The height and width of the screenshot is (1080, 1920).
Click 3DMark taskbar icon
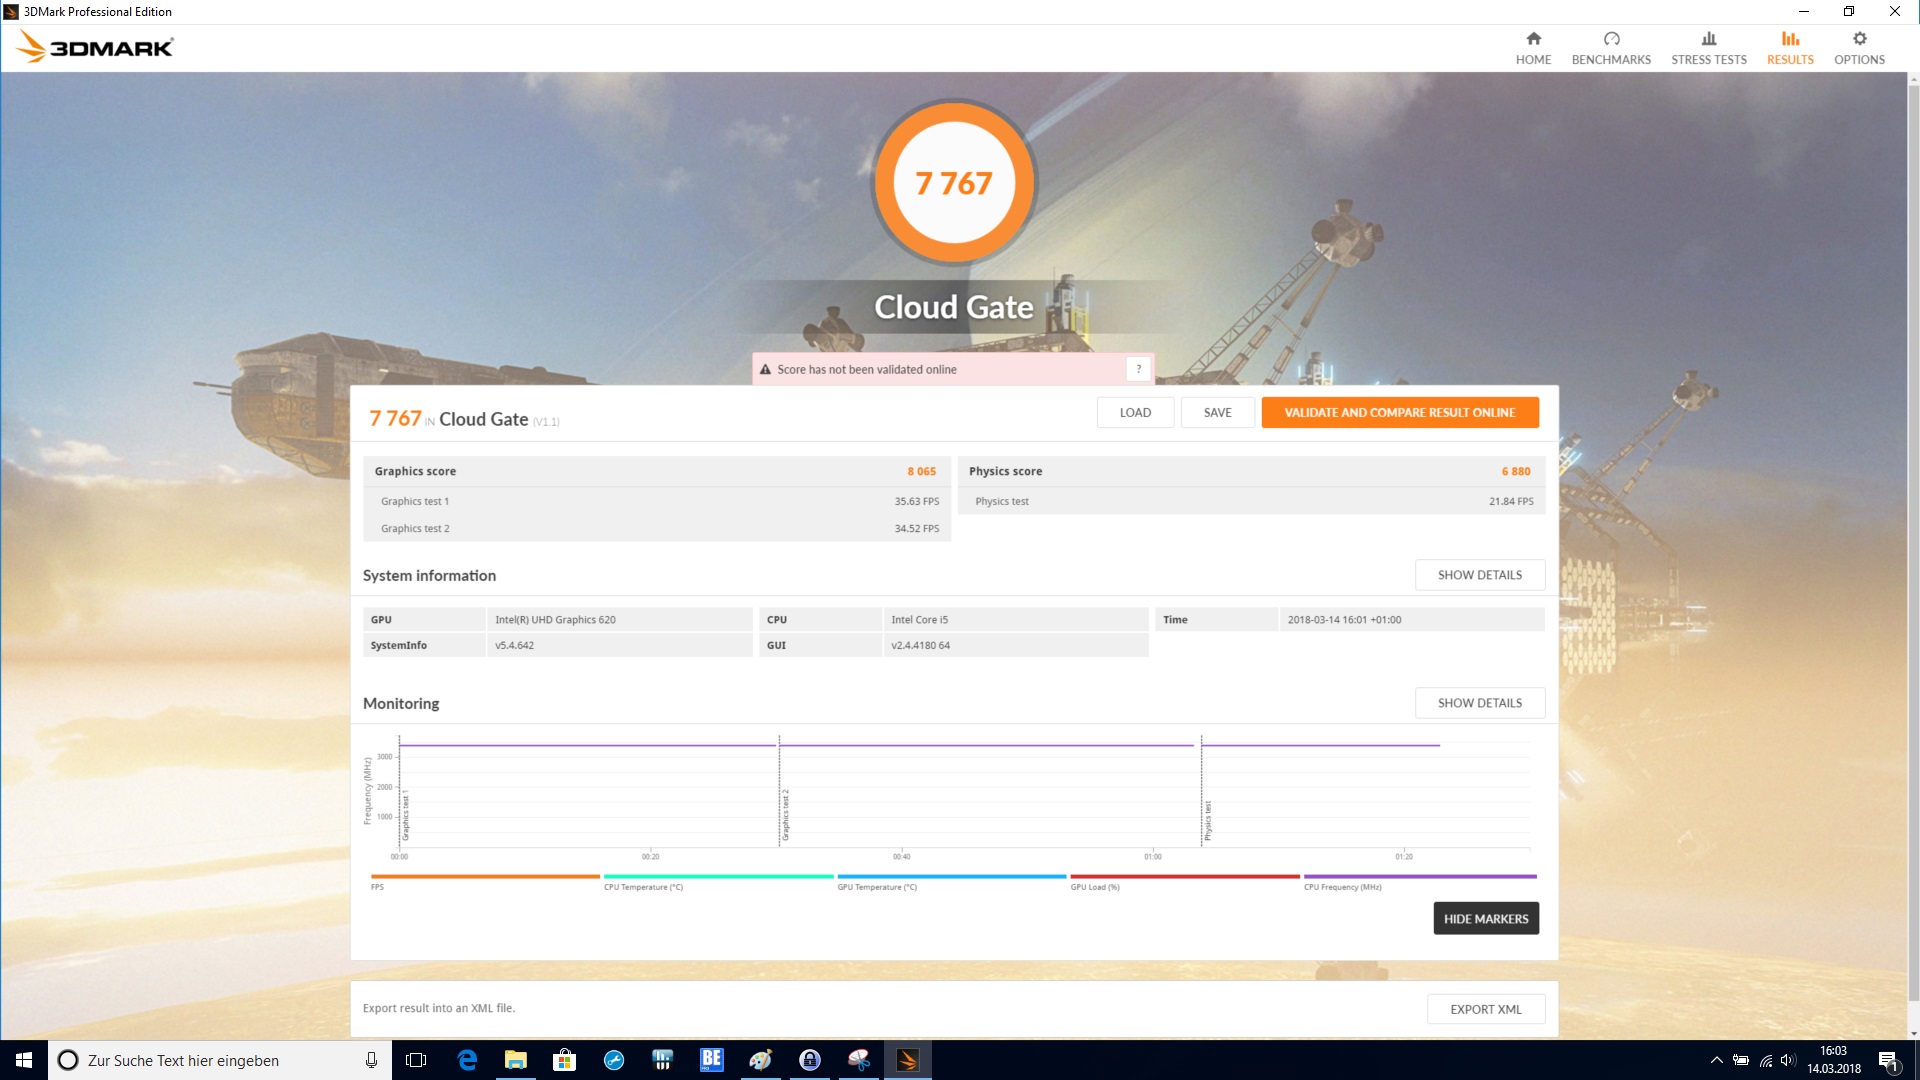pyautogui.click(x=907, y=1060)
